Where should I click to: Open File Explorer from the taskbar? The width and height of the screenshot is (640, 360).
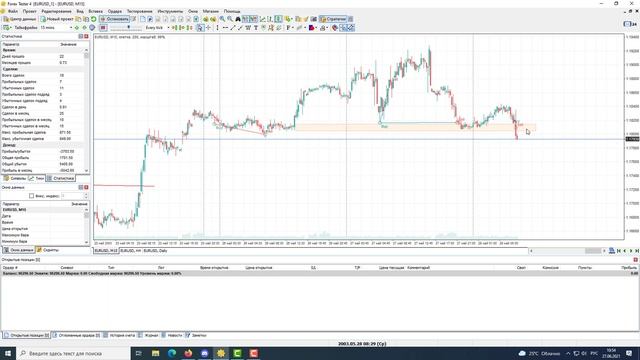pos(156,353)
